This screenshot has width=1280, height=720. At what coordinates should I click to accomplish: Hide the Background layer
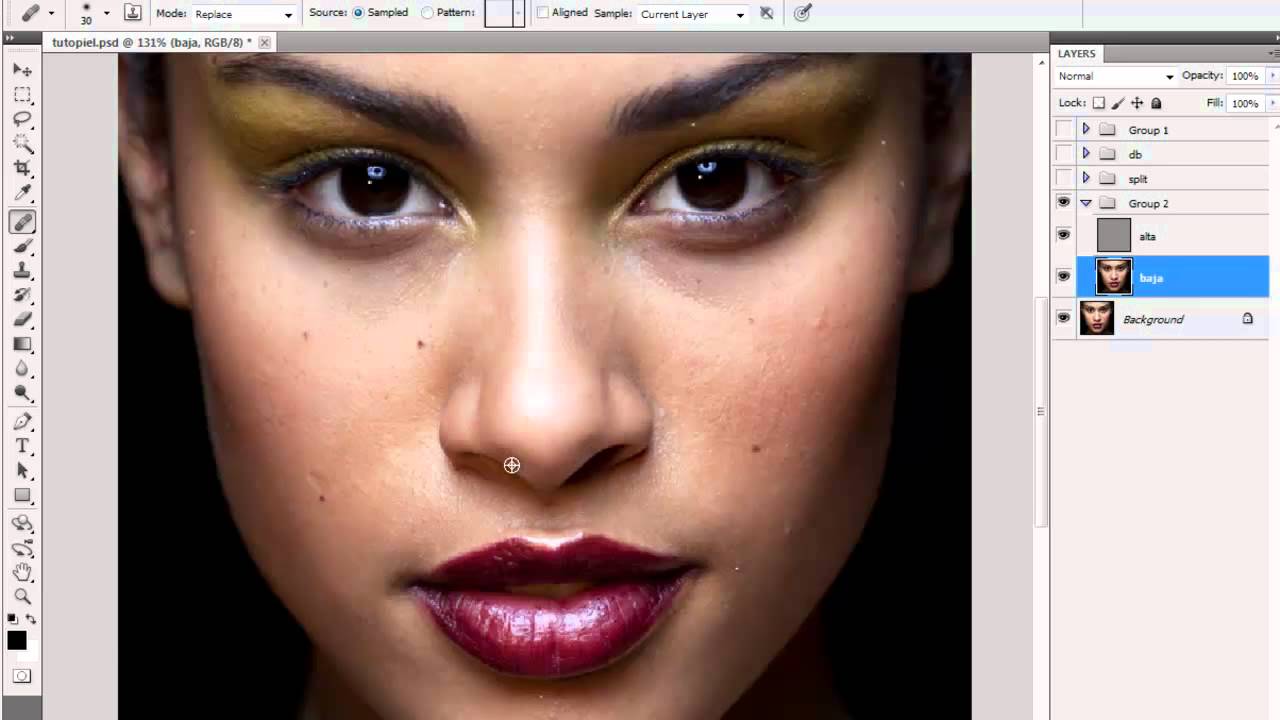pyautogui.click(x=1063, y=319)
